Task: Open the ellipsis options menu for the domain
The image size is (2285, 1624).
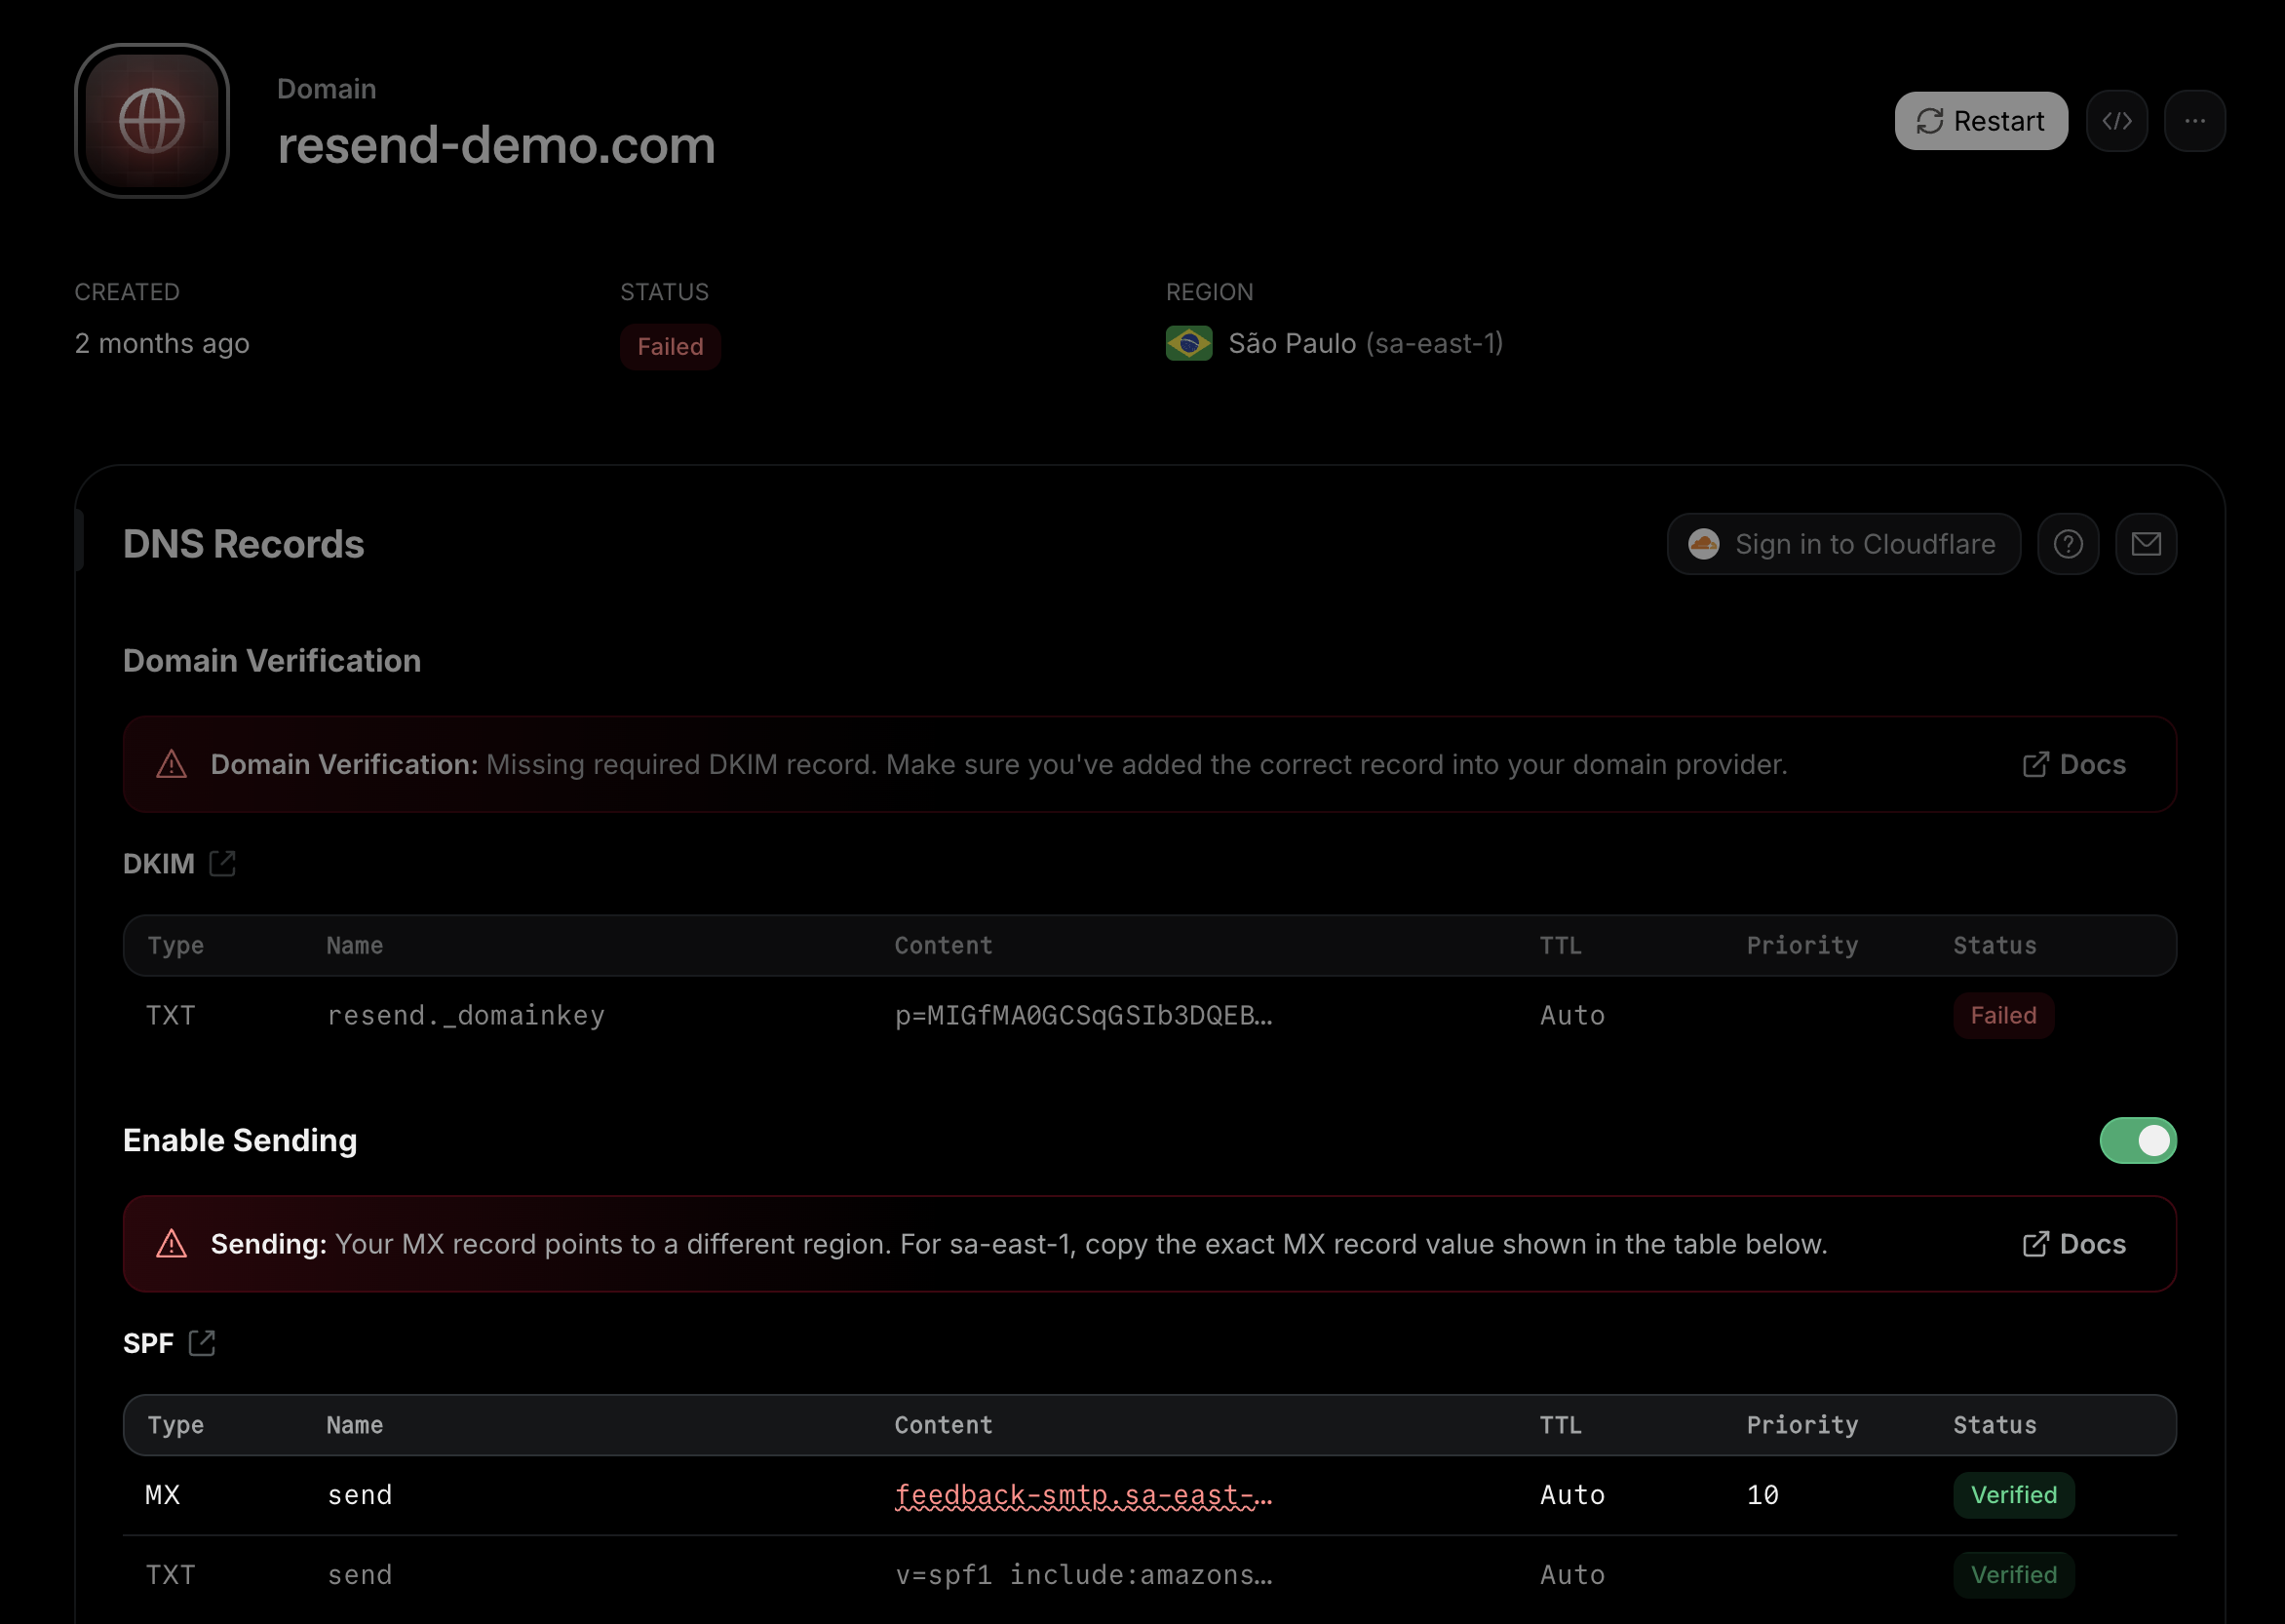Action: click(2196, 121)
